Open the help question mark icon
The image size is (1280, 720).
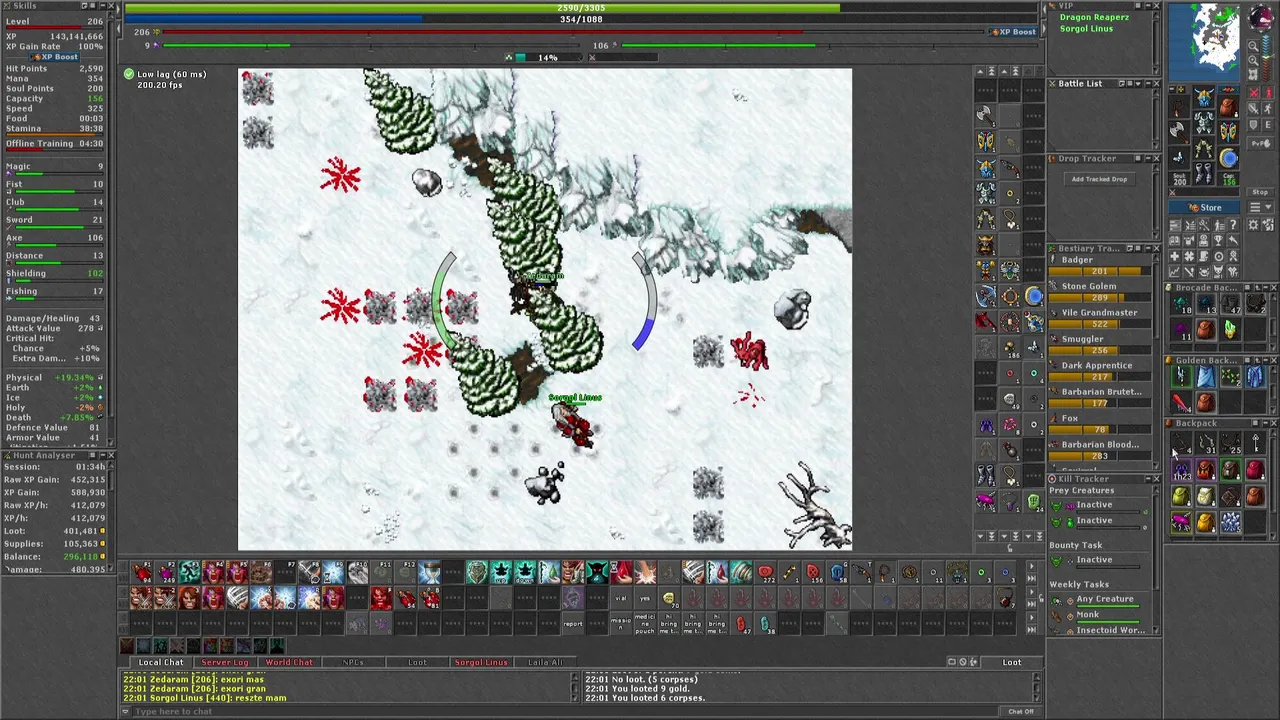(1233, 224)
